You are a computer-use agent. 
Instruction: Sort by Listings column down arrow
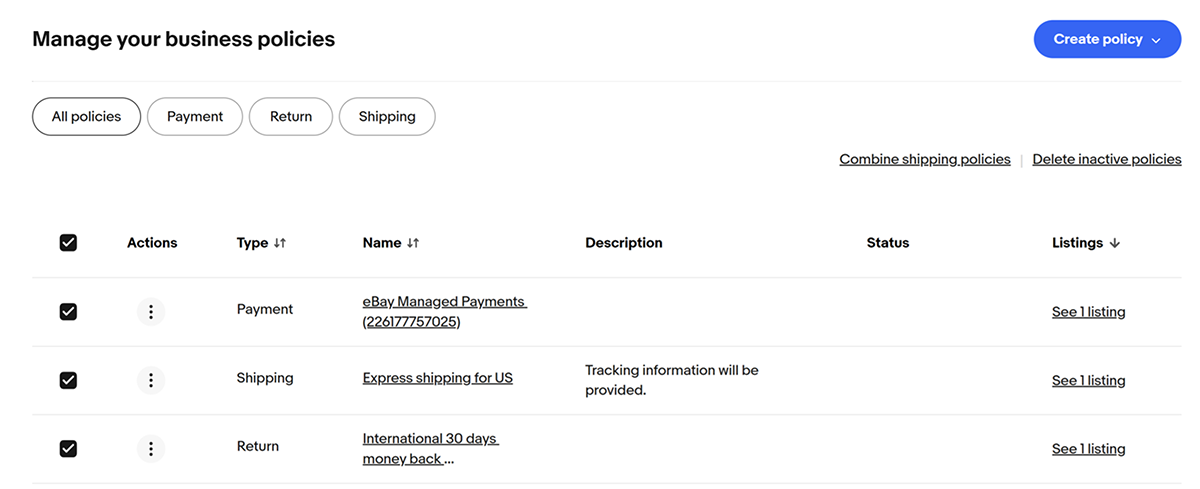1115,243
